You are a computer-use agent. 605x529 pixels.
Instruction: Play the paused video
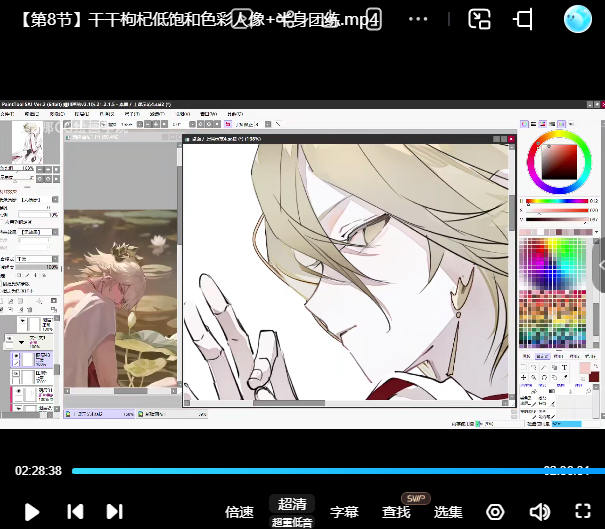click(32, 512)
